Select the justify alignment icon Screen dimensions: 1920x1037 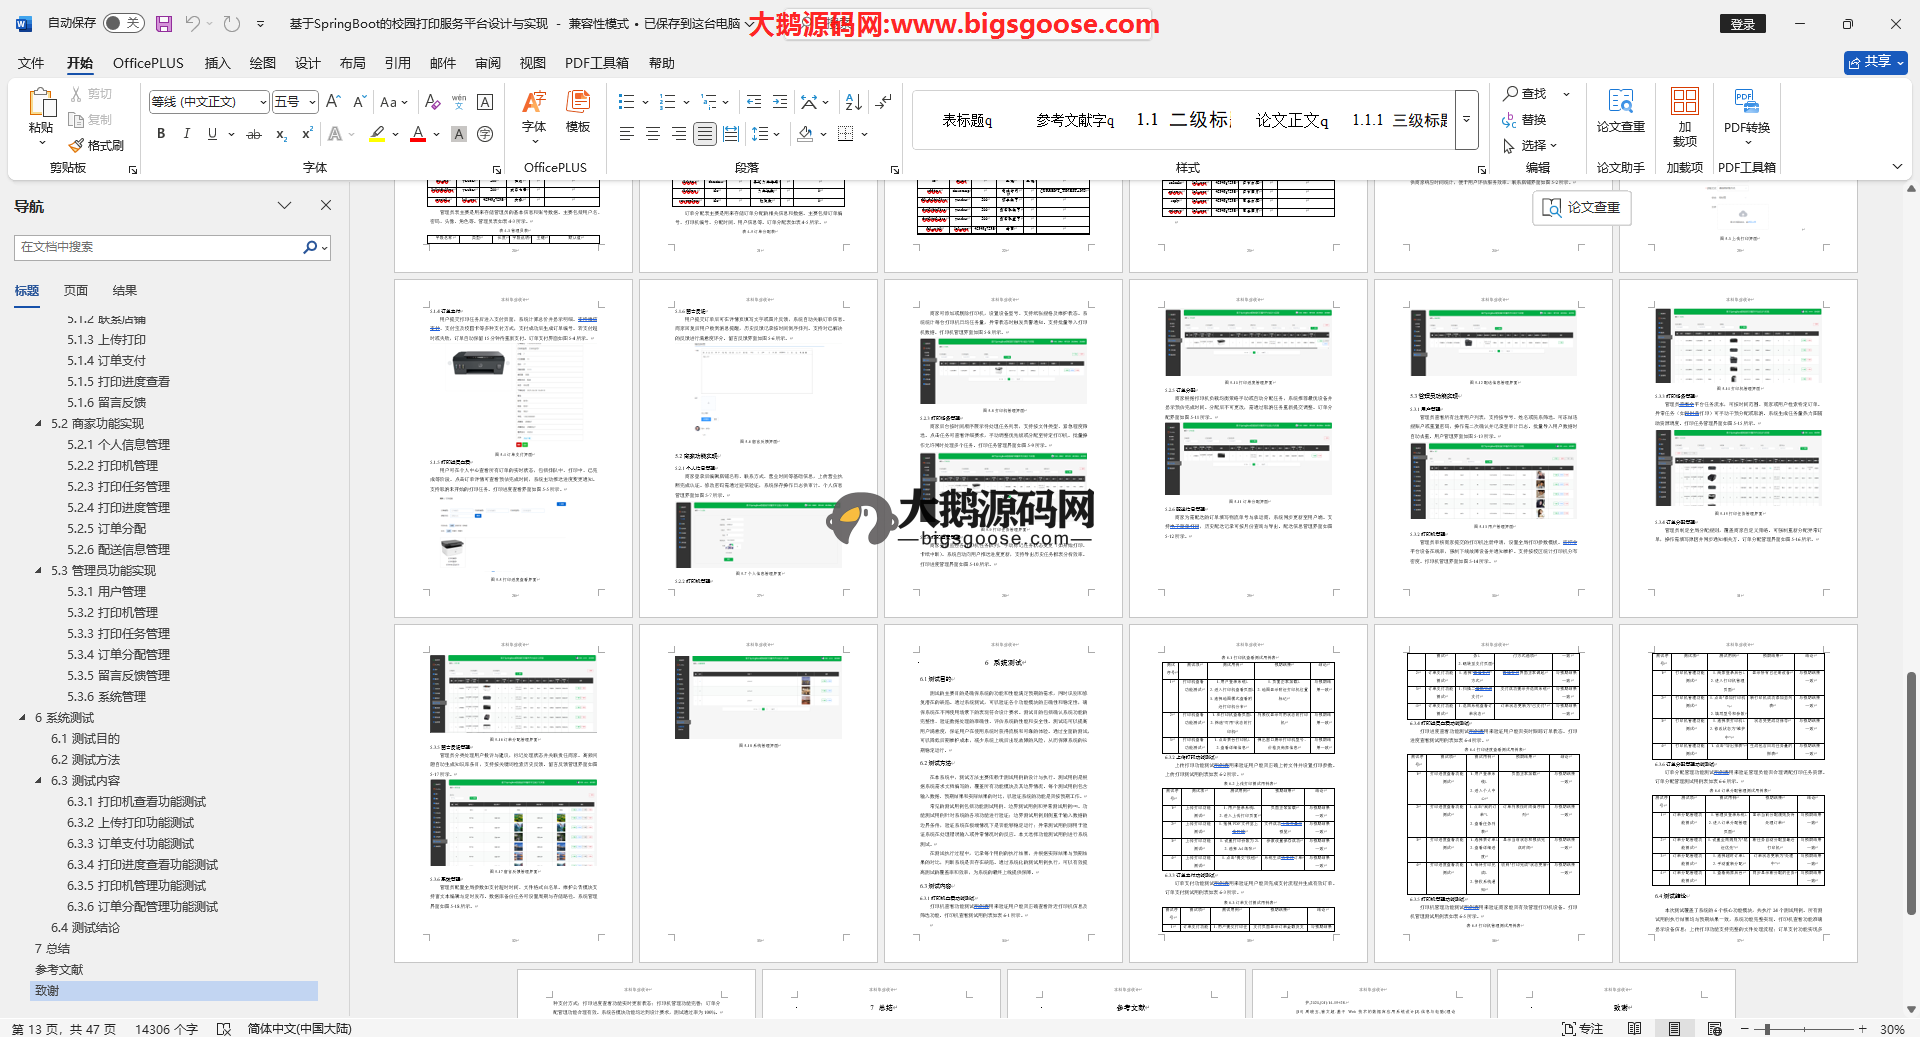705,134
